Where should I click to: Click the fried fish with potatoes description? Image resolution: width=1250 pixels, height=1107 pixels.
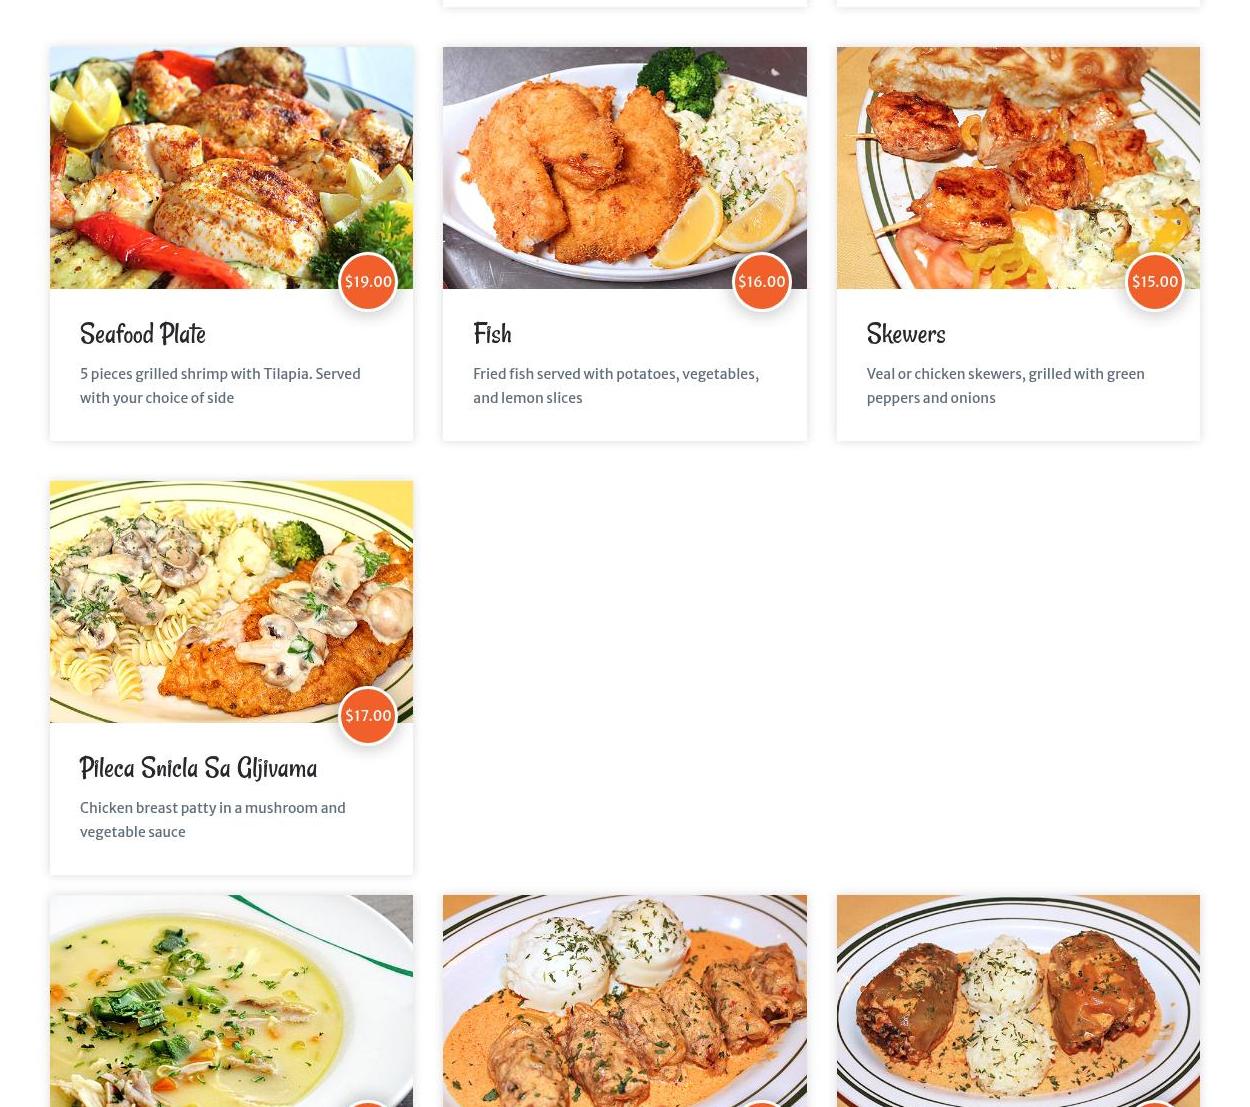point(616,386)
